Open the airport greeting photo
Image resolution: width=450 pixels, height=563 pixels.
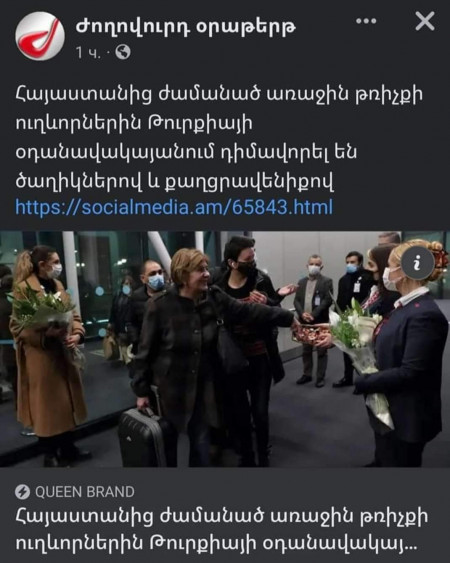[x=225, y=349]
